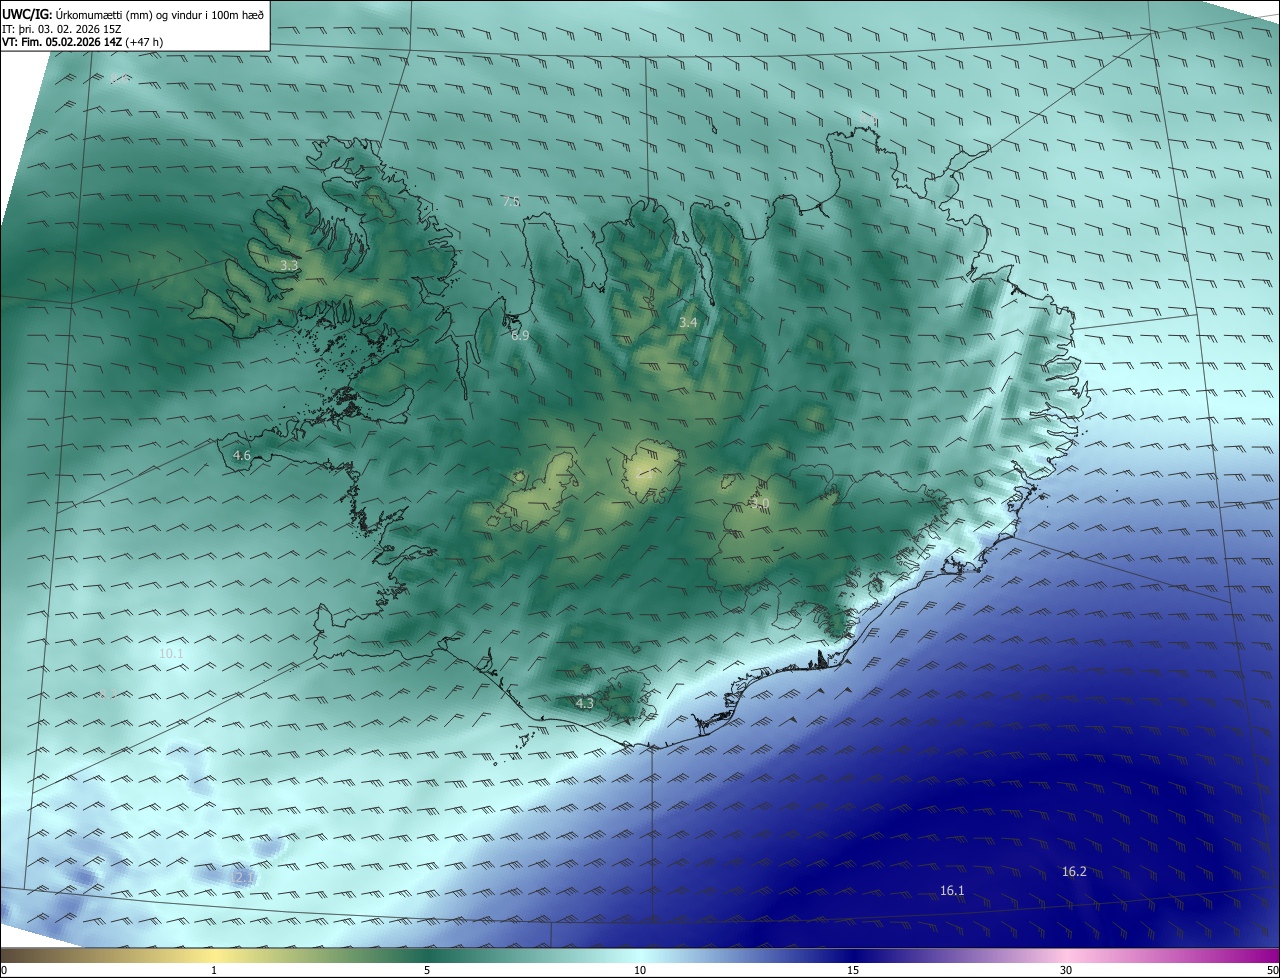Click the valid time "VT: Fim. 05.02.2026 14Z"
1280x978 pixels.
[62, 42]
